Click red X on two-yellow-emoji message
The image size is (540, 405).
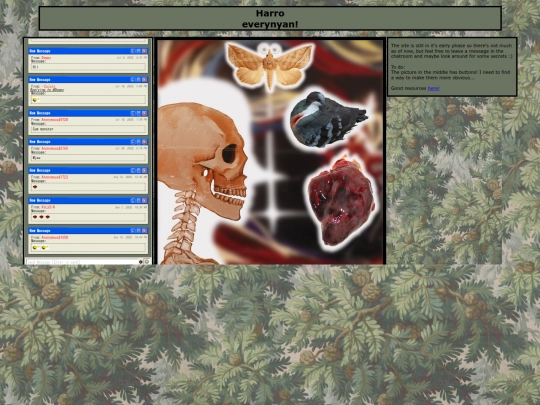[144, 230]
